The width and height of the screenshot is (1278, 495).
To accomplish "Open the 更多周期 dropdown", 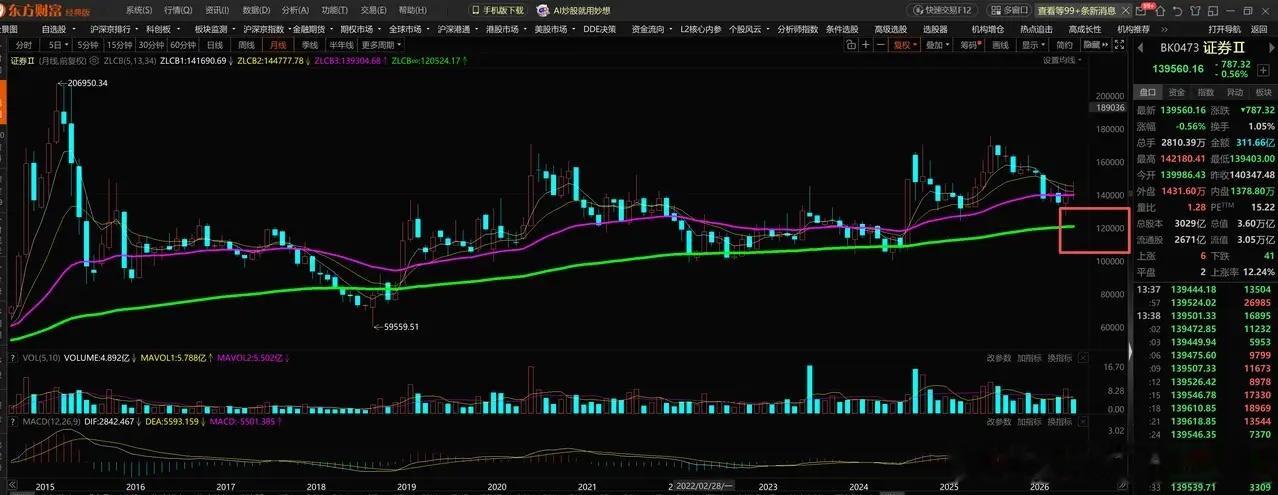I will [x=381, y=45].
